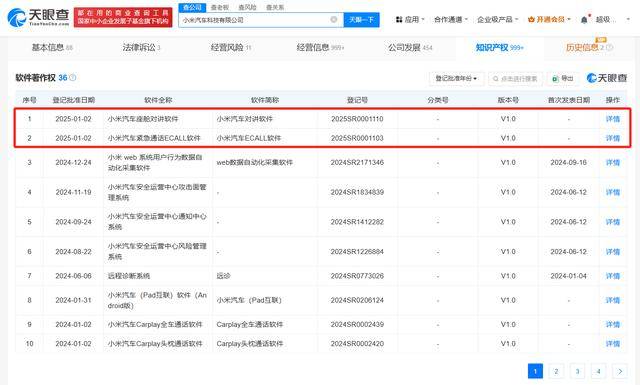Go to page 4 of results
Image resolution: width=640 pixels, height=385 pixels.
coord(598,371)
